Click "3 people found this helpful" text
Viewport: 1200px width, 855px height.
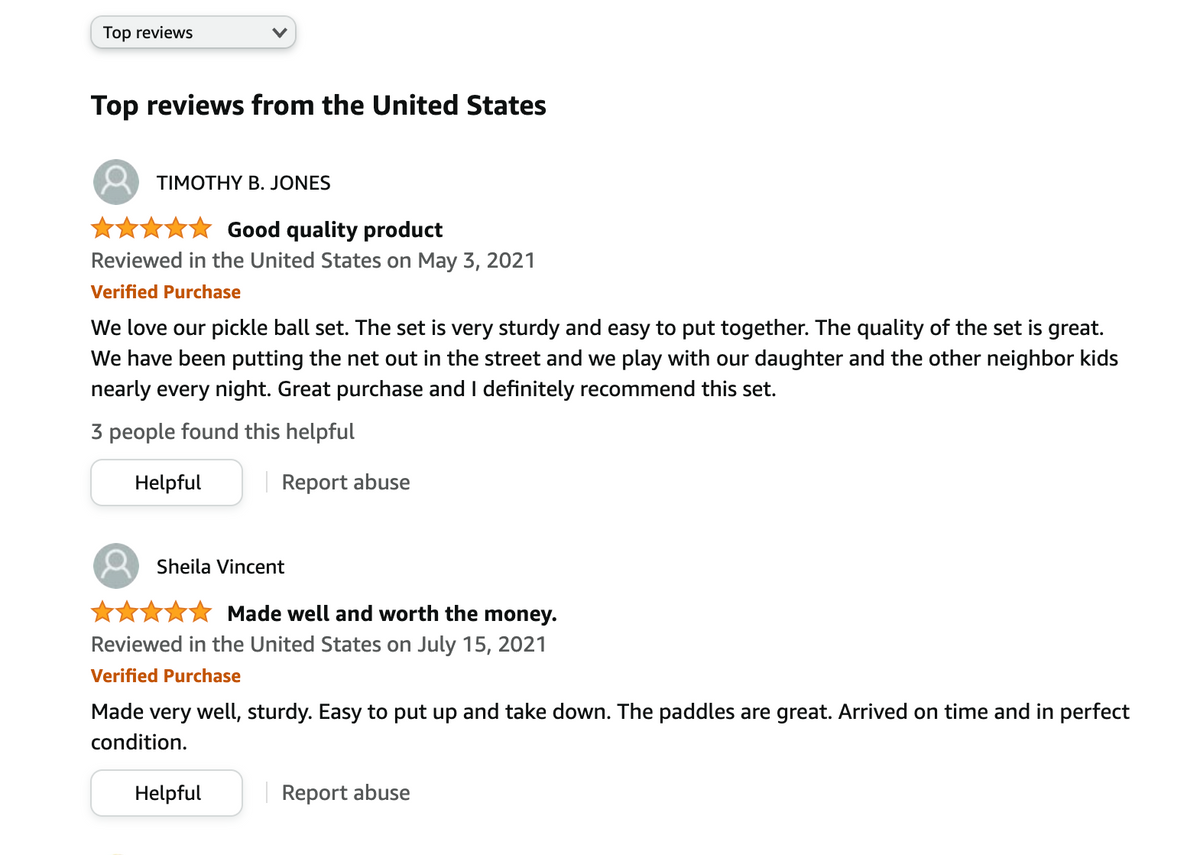coord(222,432)
